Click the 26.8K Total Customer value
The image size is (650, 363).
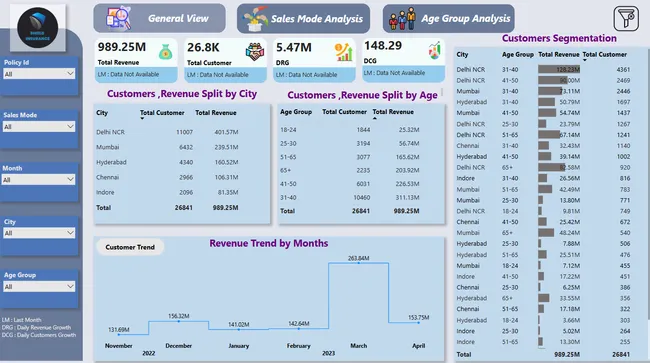pos(203,48)
